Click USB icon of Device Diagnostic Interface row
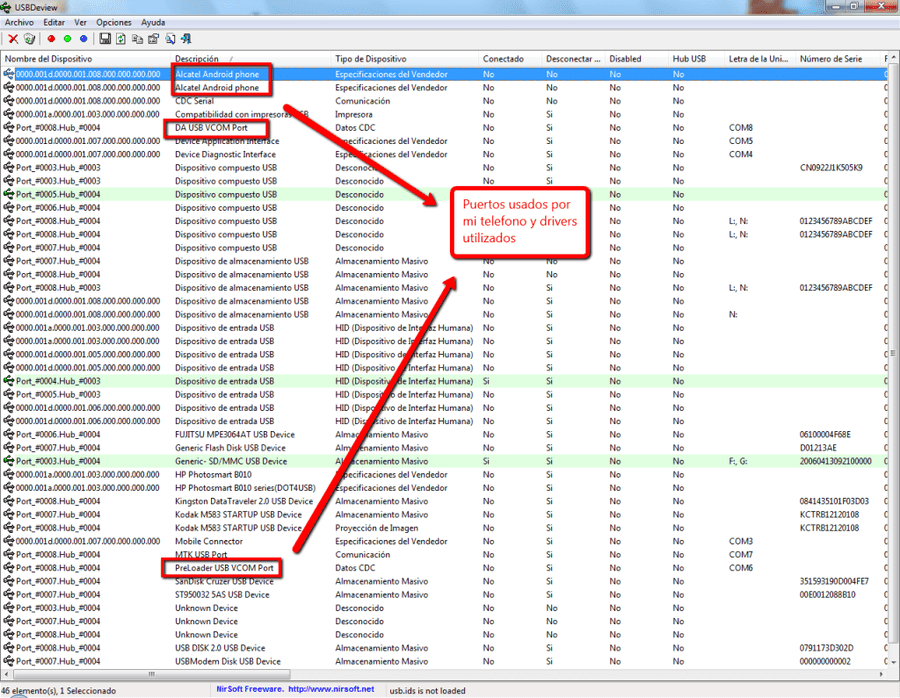This screenshot has width=900, height=698. click(9, 154)
